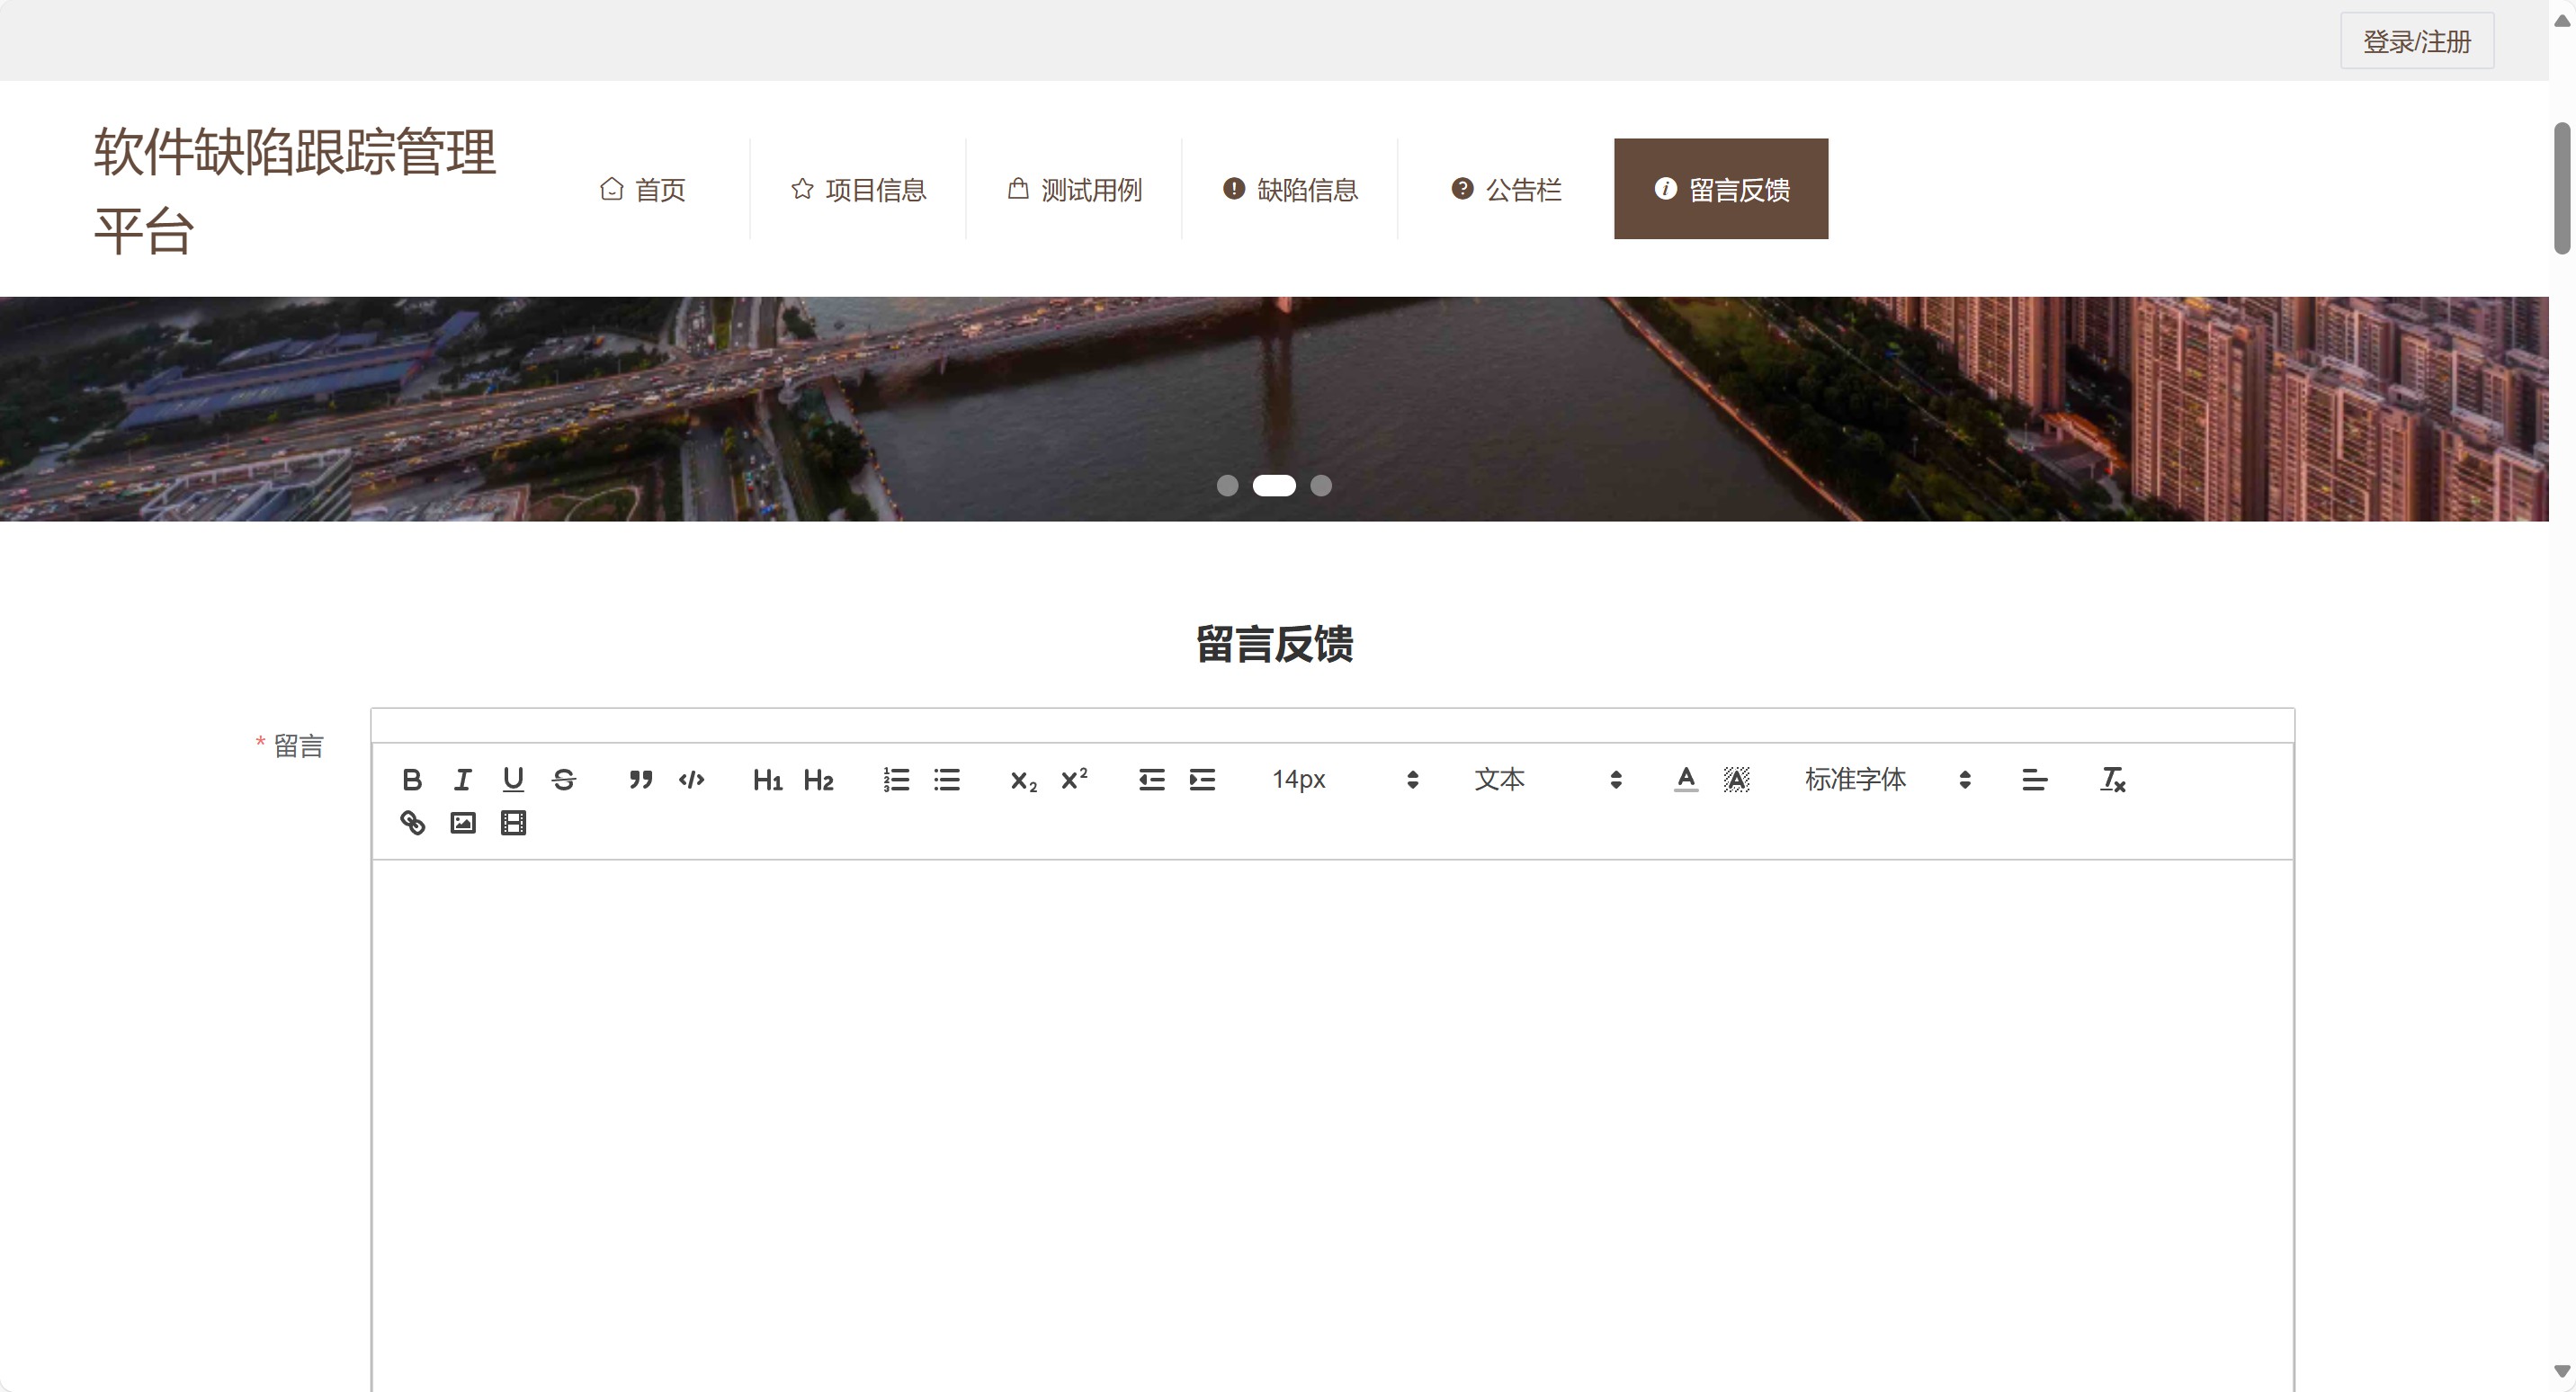Screen dimensions: 2576x1392
Task: Select the first carousel slide dot
Action: (x=1227, y=486)
